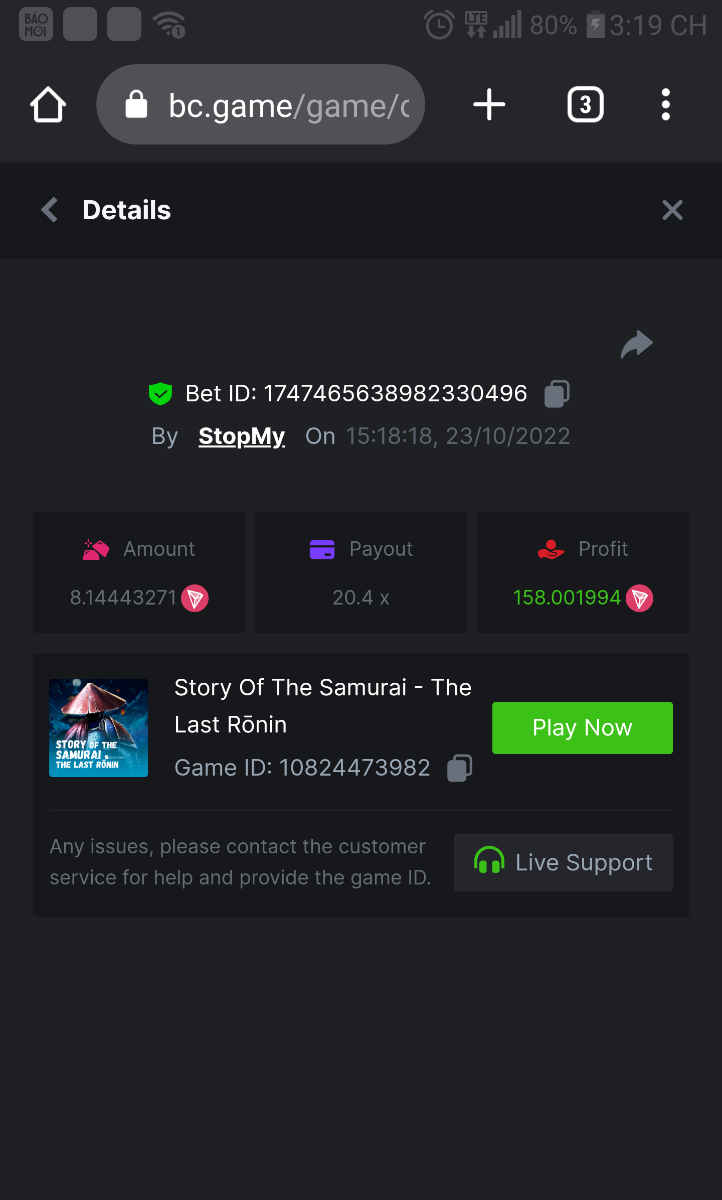
Task: Open the browser three-dot menu
Action: [666, 105]
